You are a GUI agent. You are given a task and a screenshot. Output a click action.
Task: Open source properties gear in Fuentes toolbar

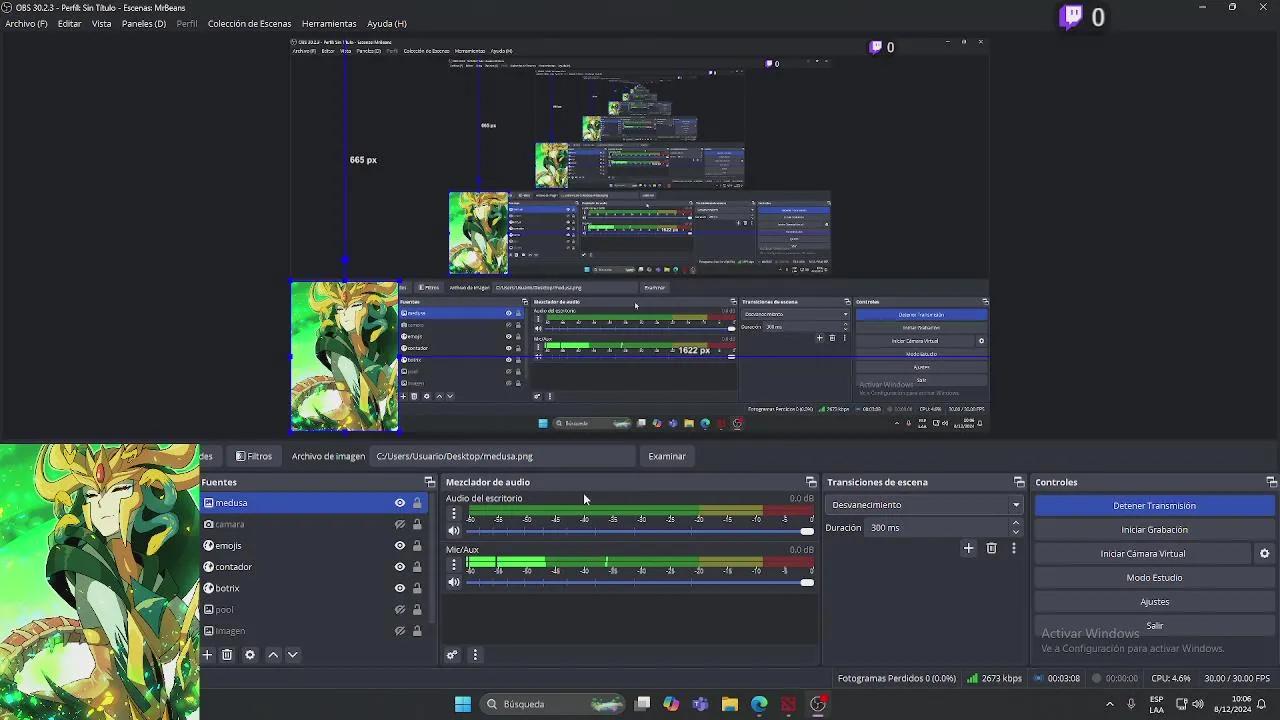tap(250, 655)
